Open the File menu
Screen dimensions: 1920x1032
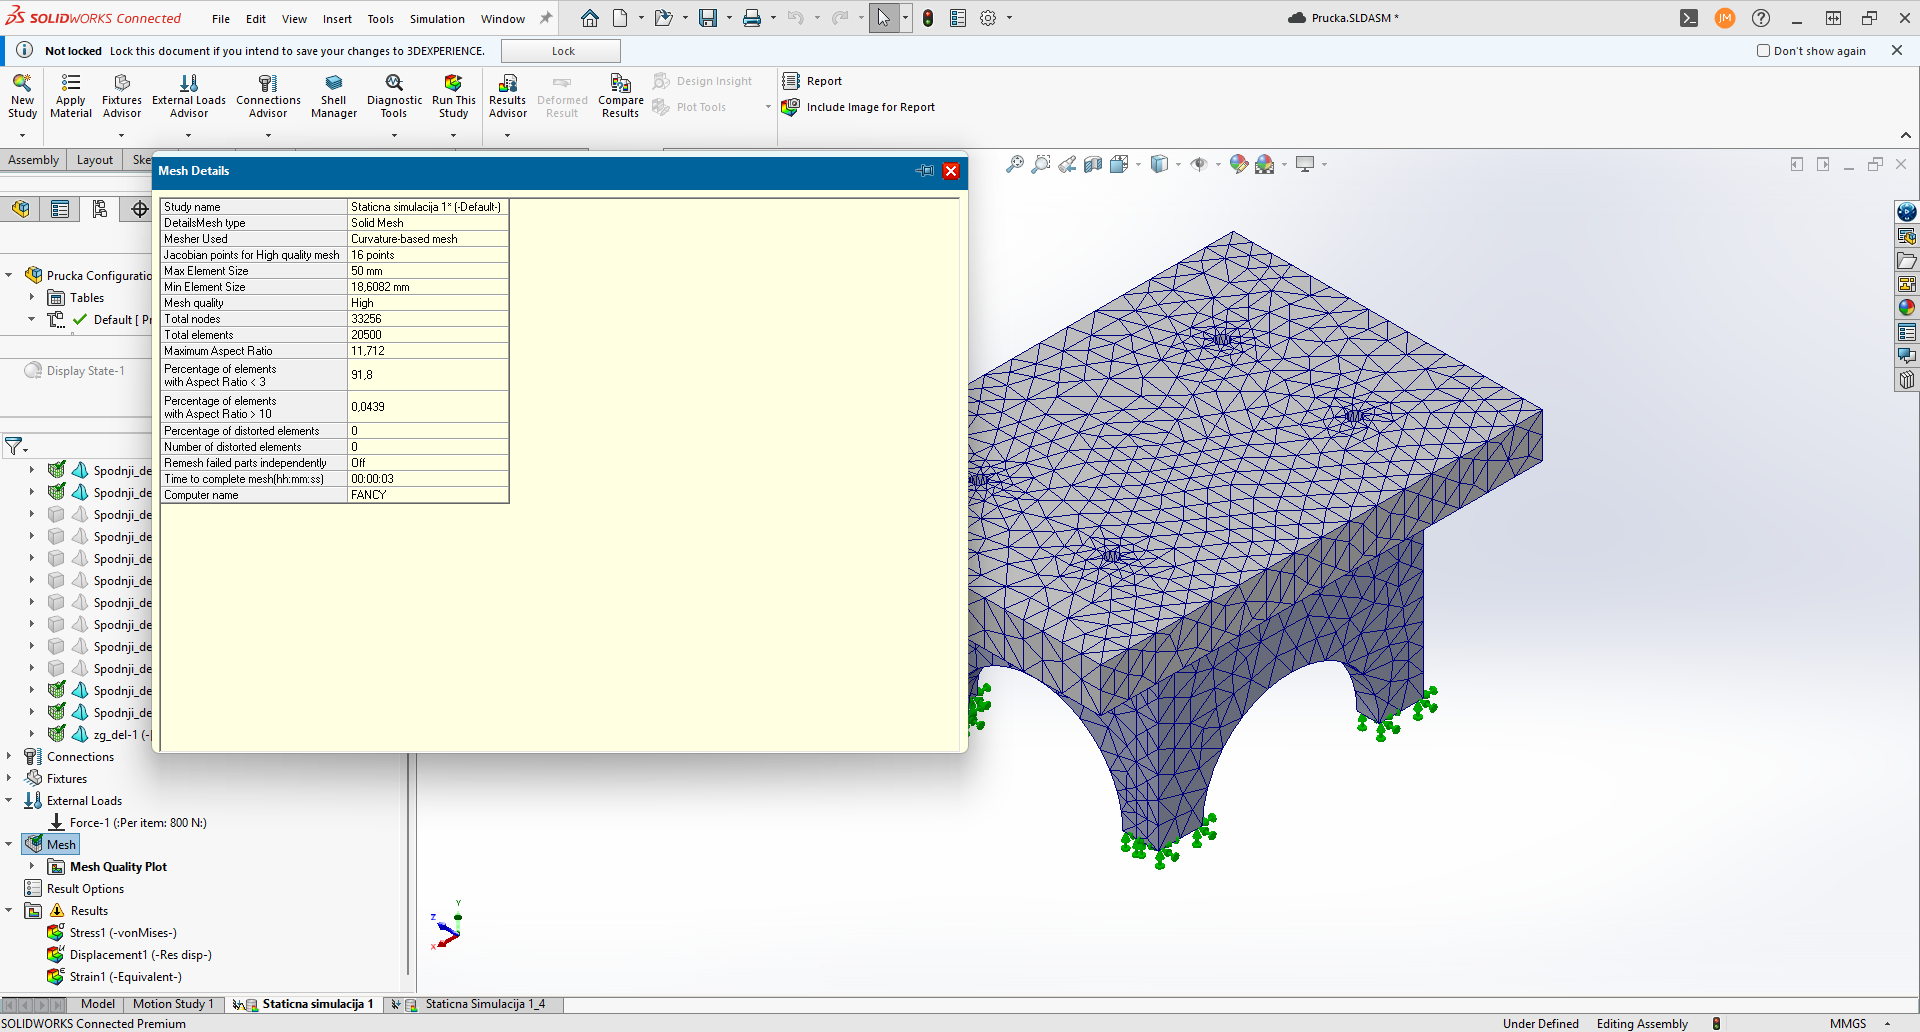[221, 19]
